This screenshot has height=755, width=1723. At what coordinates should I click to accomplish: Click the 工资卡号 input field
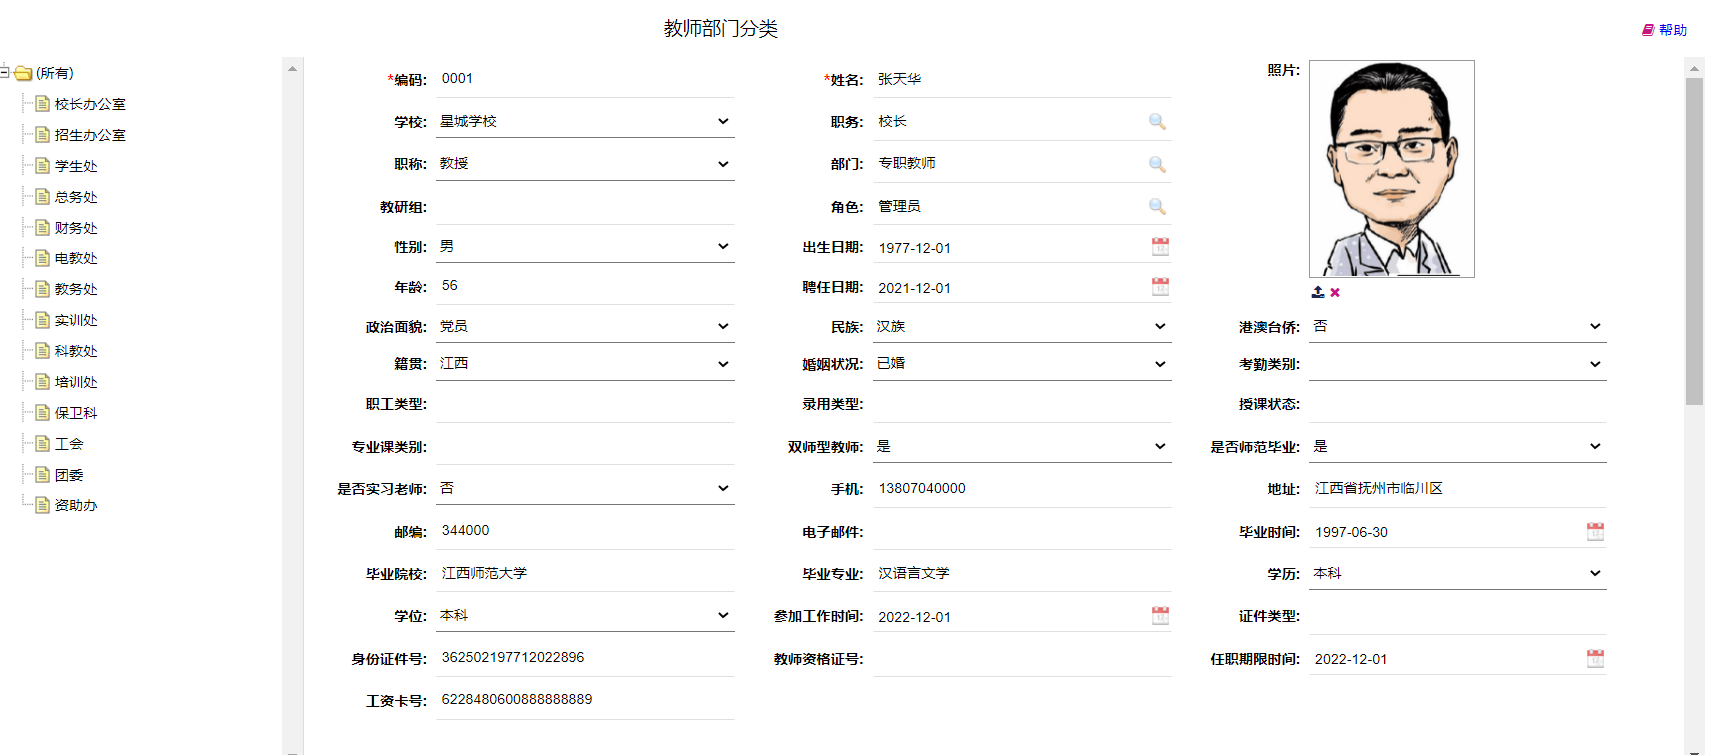(585, 700)
